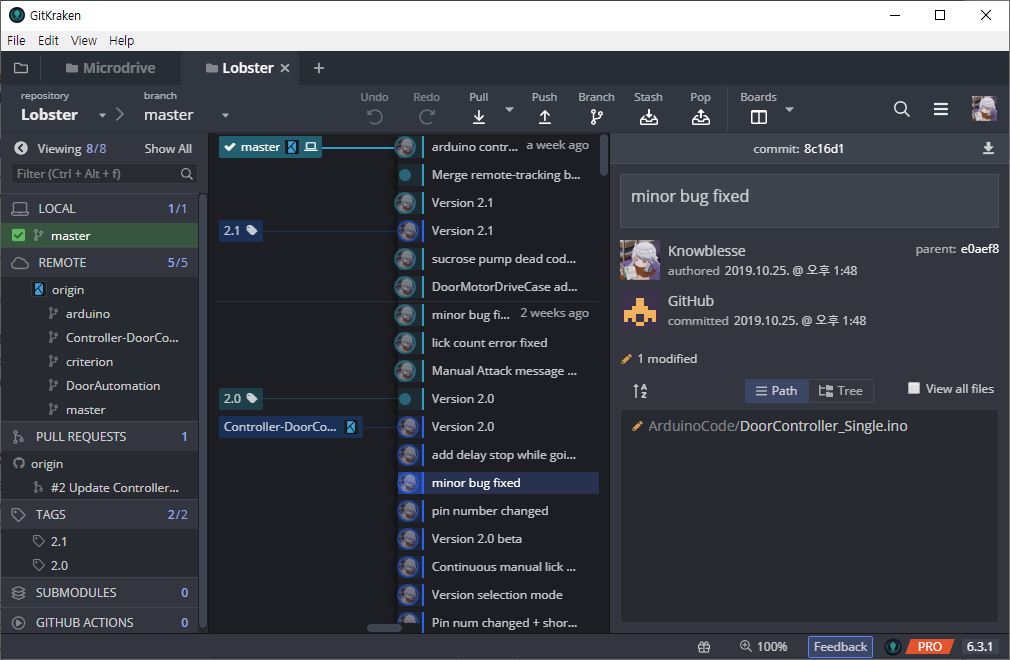Open ArduinoCode/DoorController_Single.ino file
Screen dimensions: 1010x660
[x=777, y=426]
